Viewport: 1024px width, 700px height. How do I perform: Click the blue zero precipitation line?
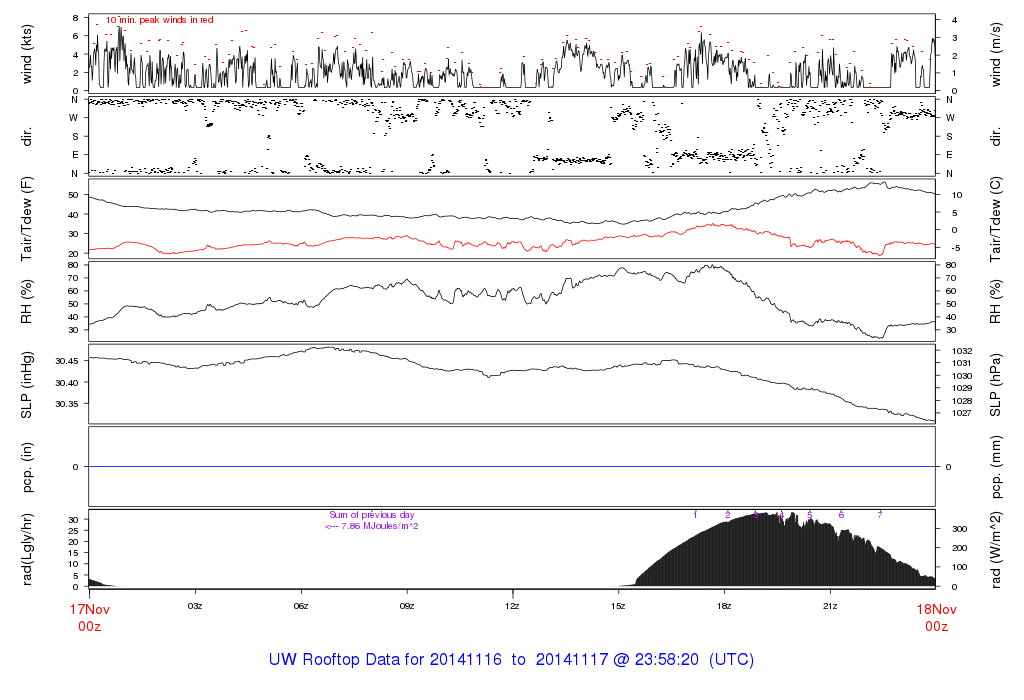pyautogui.click(x=512, y=467)
